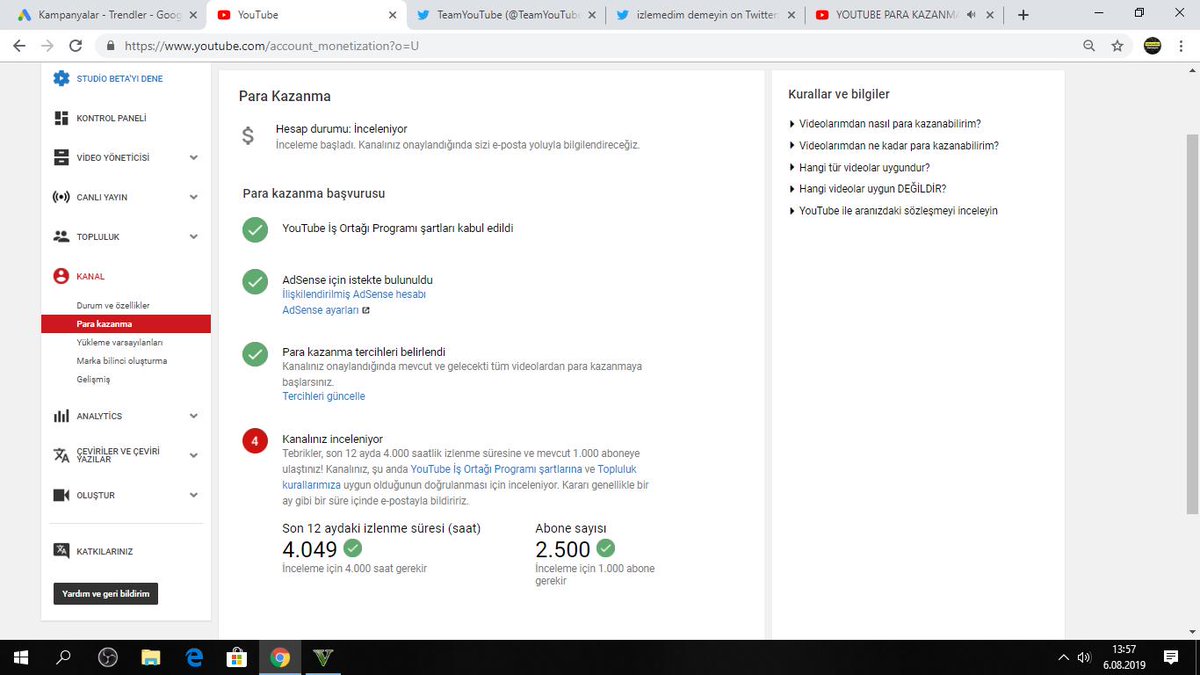Click the Chrome profile avatar icon
1200x675 pixels.
pos(1152,46)
